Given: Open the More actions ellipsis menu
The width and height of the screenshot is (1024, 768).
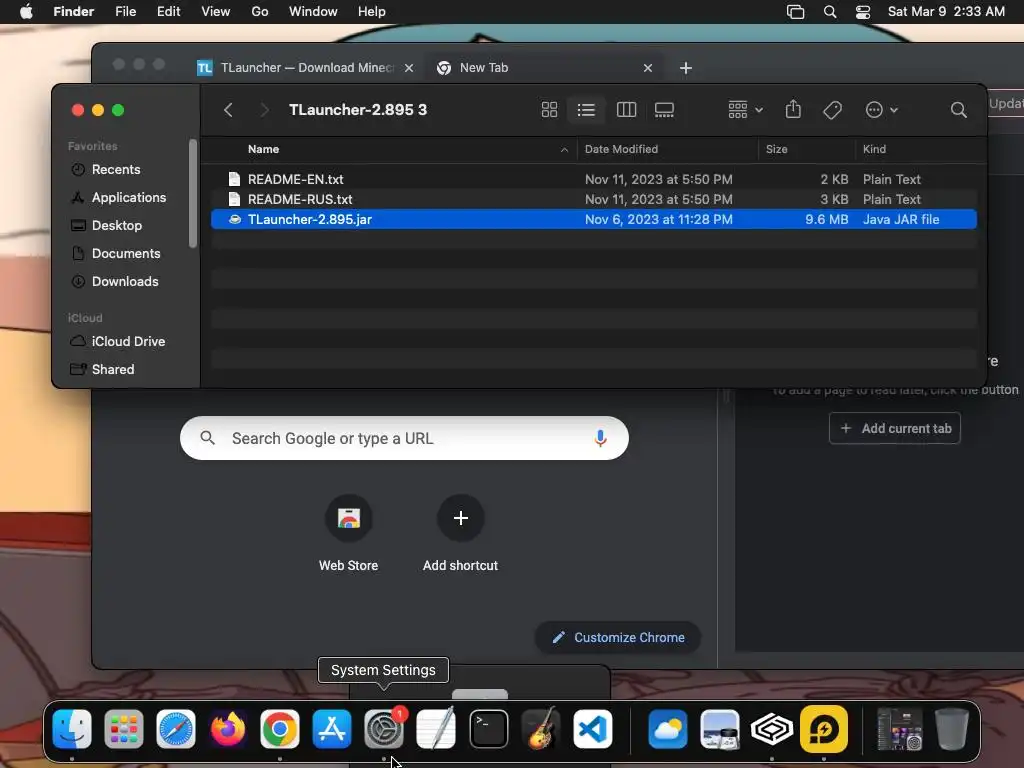Looking at the screenshot, I should (x=881, y=110).
